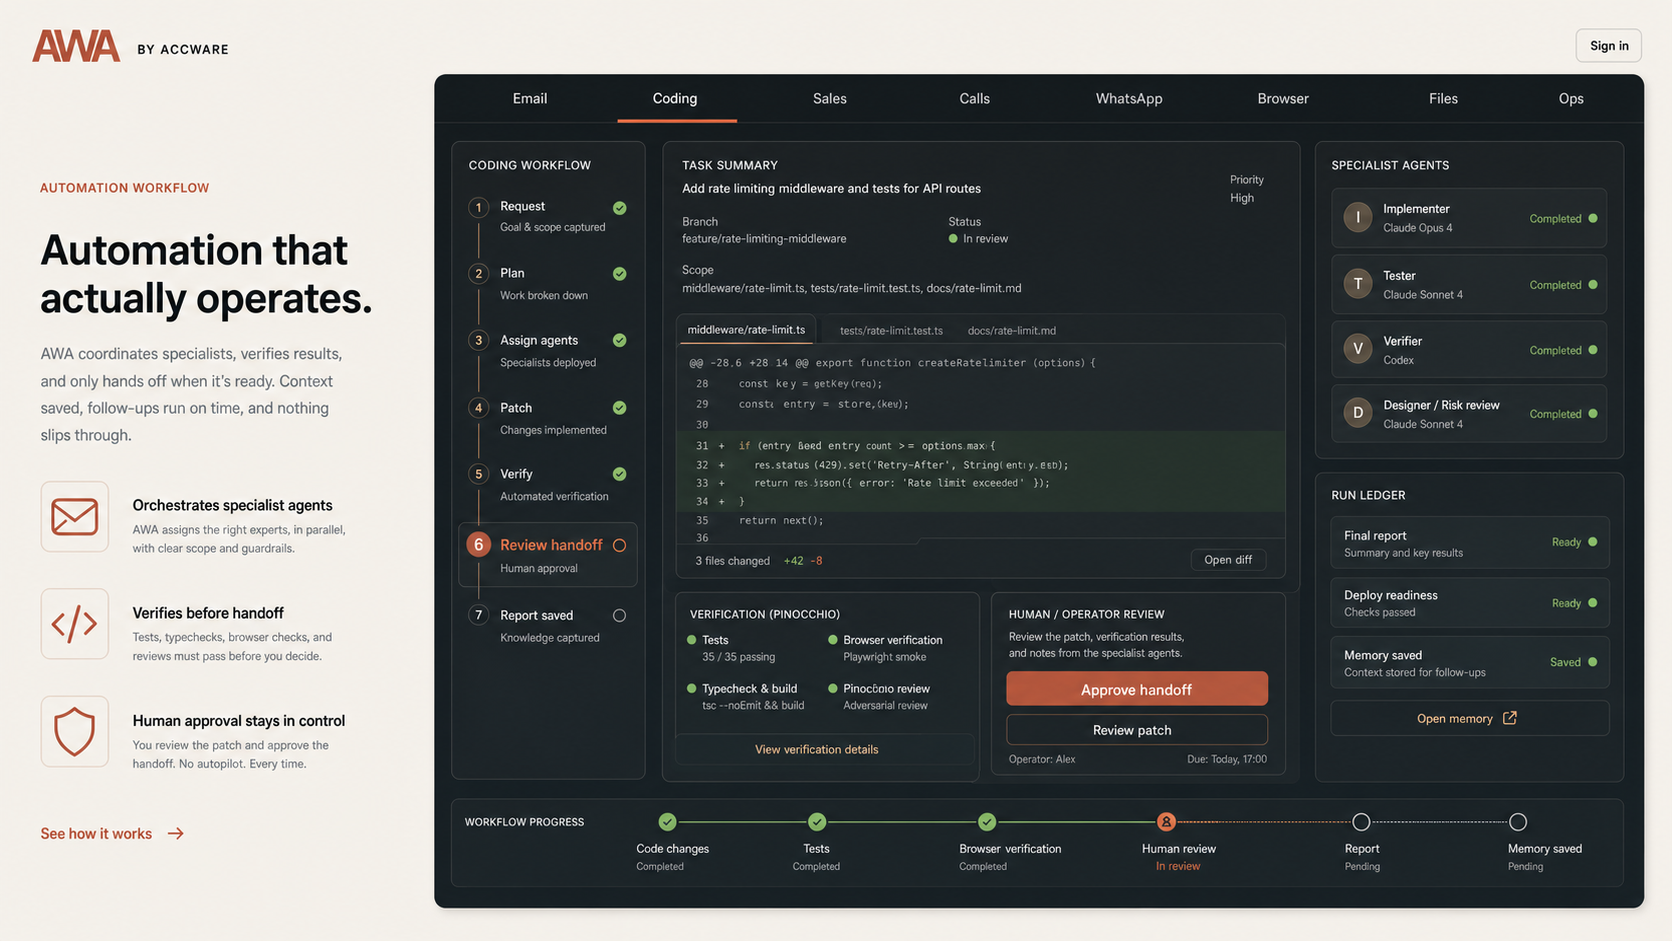Click the Verifier agent avatar

1357,349
